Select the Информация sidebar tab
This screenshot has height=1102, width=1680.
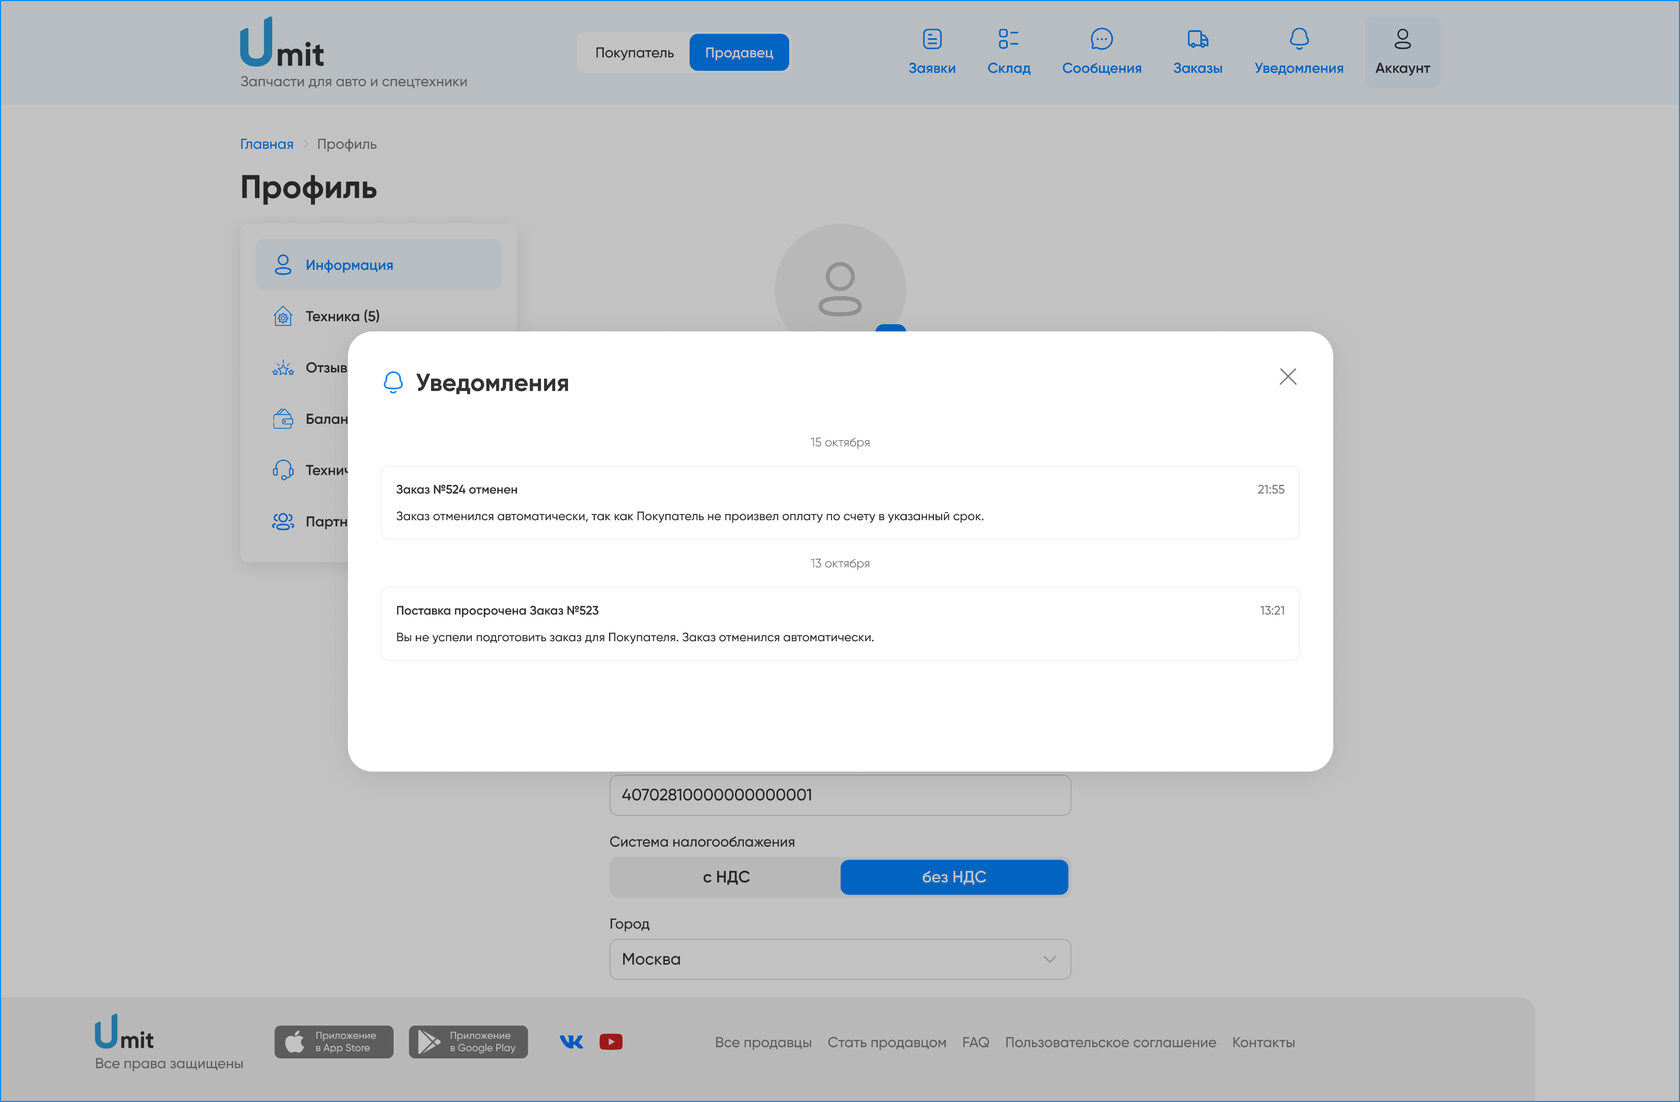click(379, 265)
